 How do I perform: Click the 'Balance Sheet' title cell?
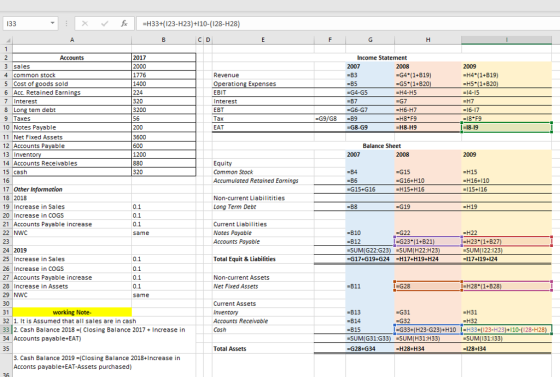coord(382,146)
